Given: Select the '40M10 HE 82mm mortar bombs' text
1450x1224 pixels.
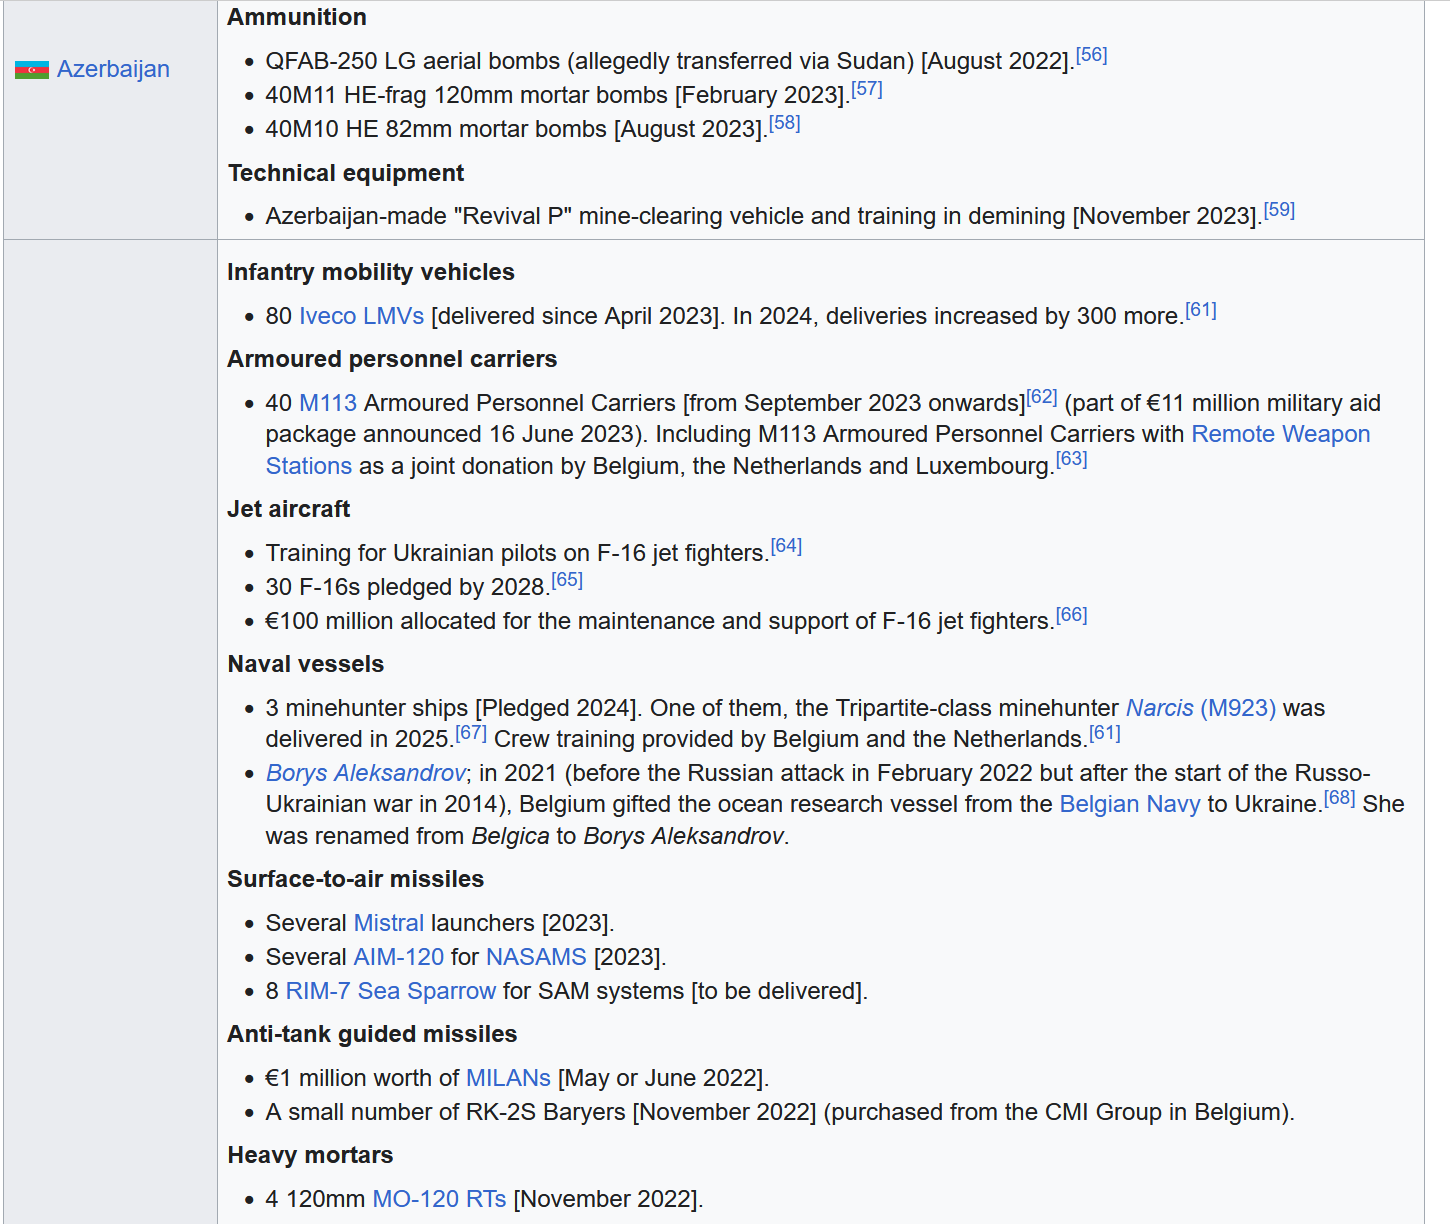Looking at the screenshot, I should click(x=437, y=129).
